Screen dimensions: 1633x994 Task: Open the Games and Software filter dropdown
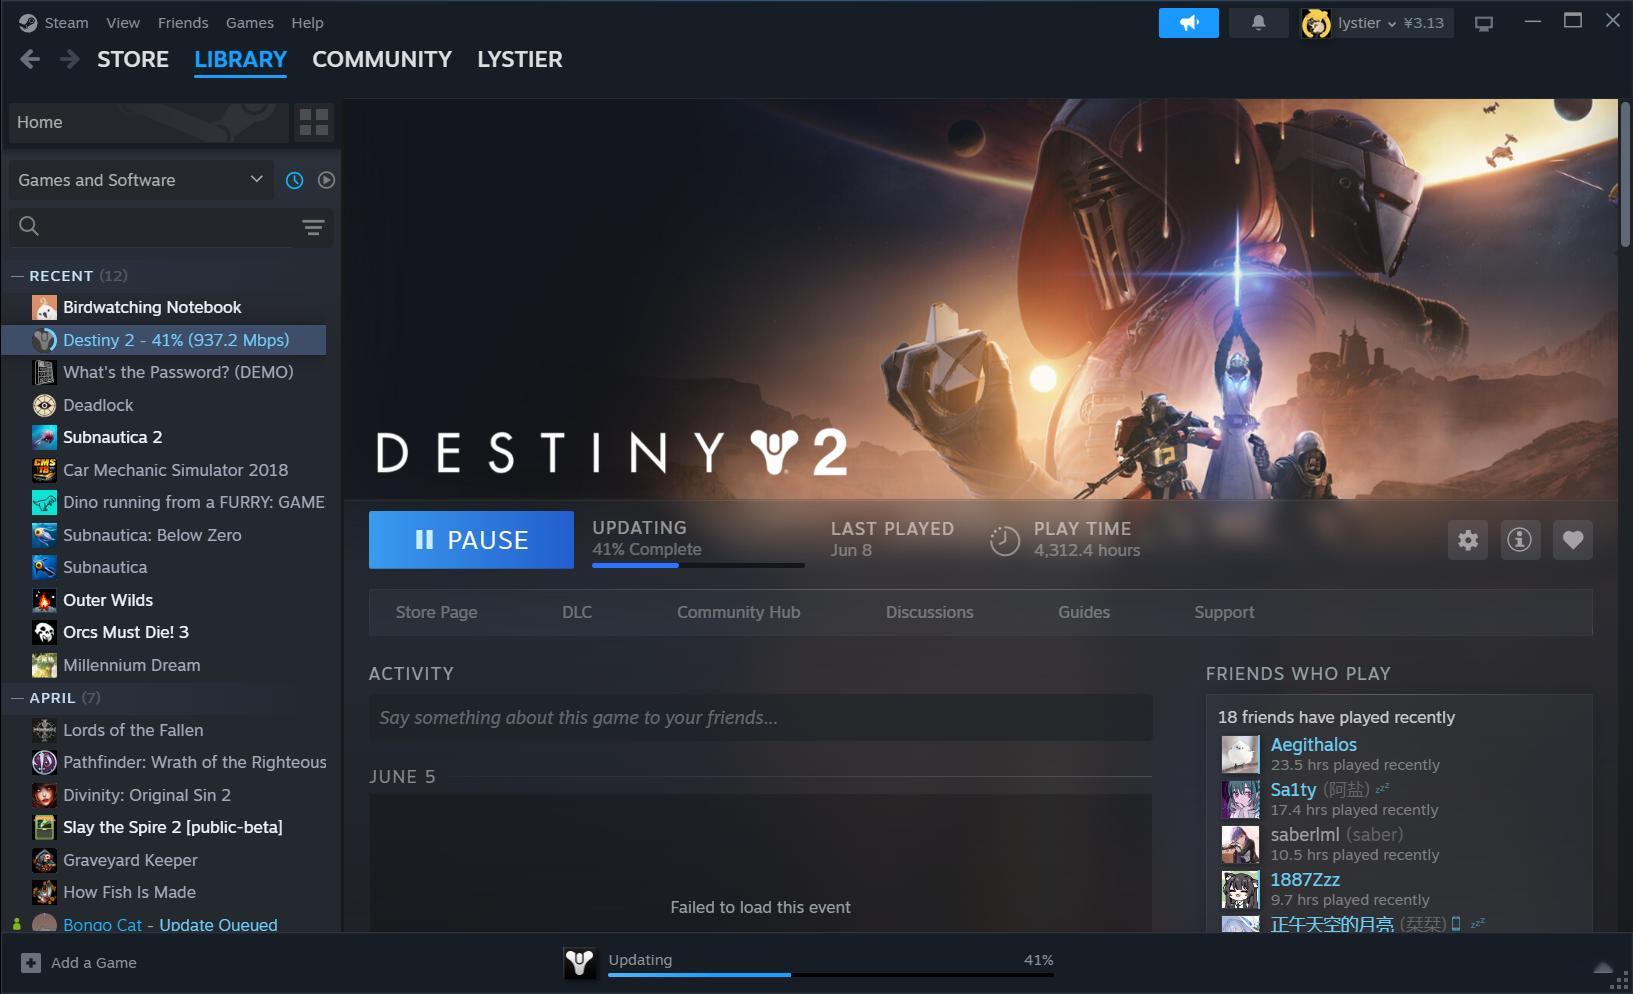[141, 180]
